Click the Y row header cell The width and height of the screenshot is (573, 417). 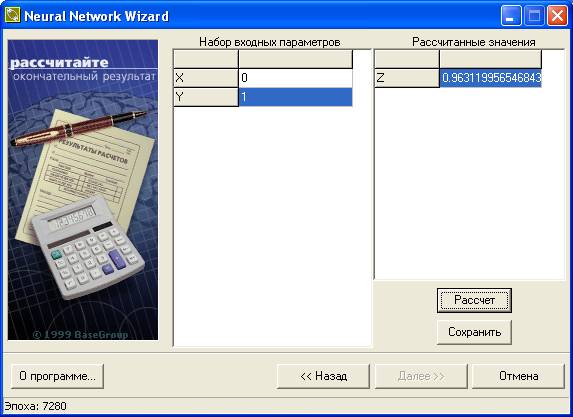pyautogui.click(x=206, y=97)
